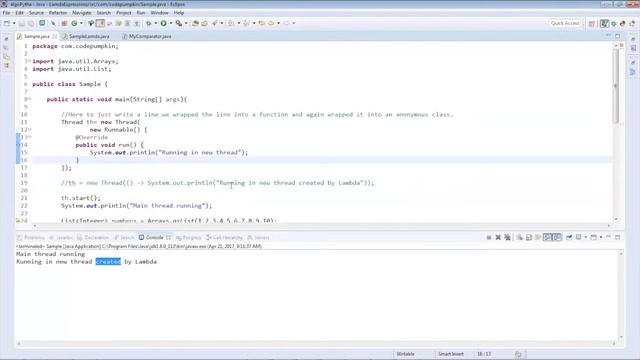640x360 pixels.
Task: Switch to the SampleLamda.java editor tab
Action: pos(88,36)
